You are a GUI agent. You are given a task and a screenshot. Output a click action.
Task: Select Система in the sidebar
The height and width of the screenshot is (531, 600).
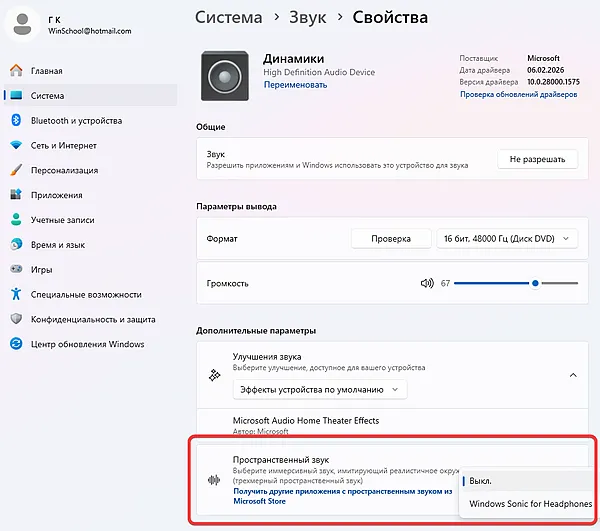(x=91, y=95)
